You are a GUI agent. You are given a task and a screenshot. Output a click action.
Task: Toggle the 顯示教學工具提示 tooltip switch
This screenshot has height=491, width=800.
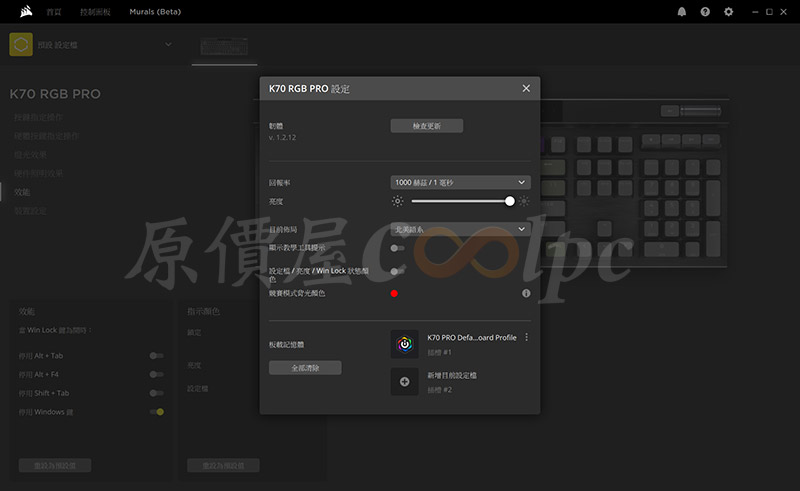click(x=397, y=248)
